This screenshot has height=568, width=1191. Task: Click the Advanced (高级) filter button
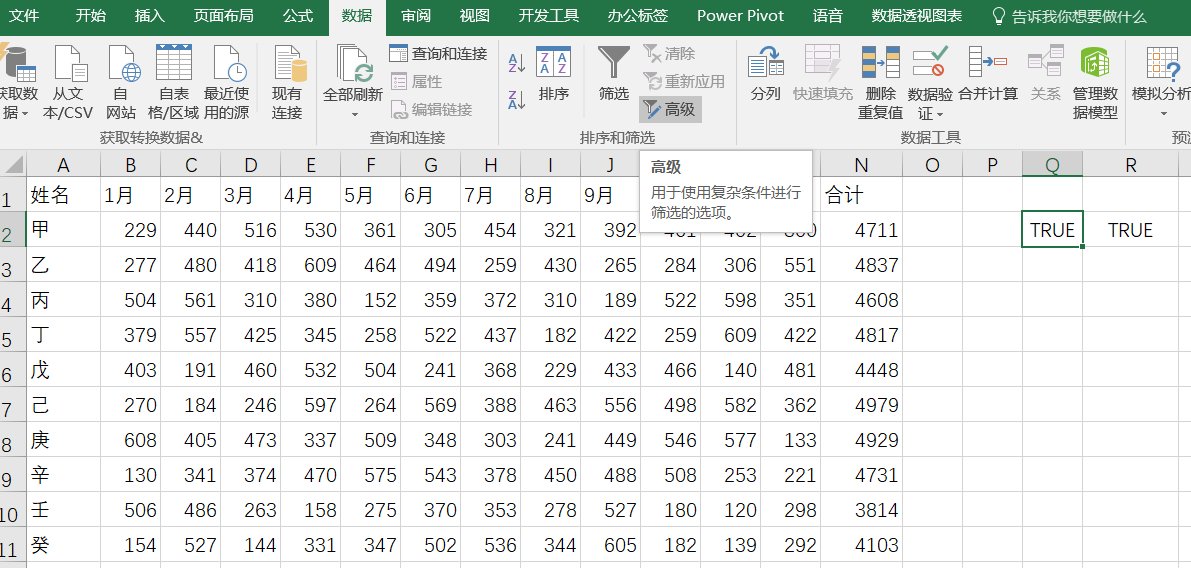point(670,109)
